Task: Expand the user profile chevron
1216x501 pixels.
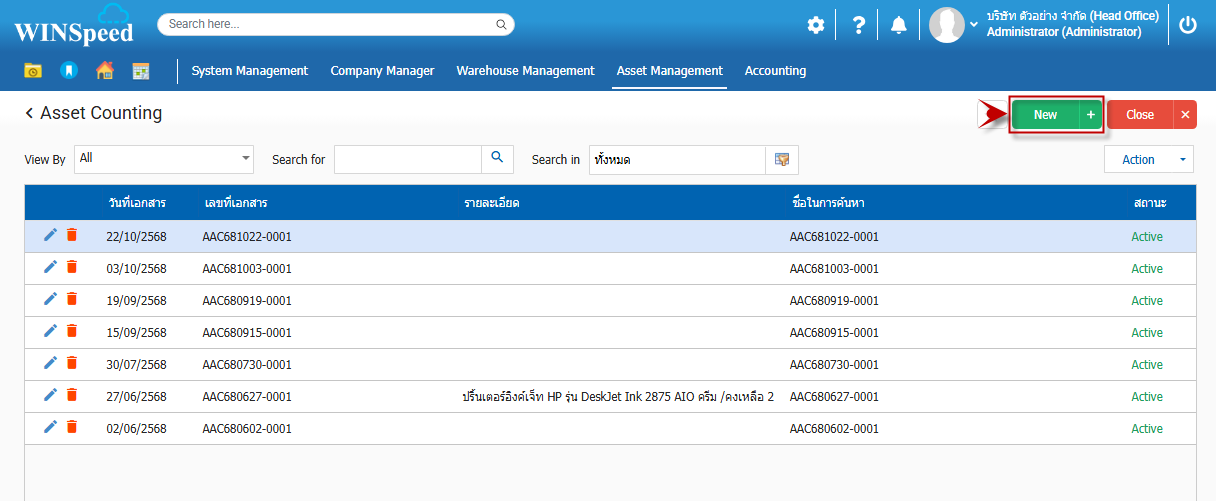Action: (x=974, y=25)
